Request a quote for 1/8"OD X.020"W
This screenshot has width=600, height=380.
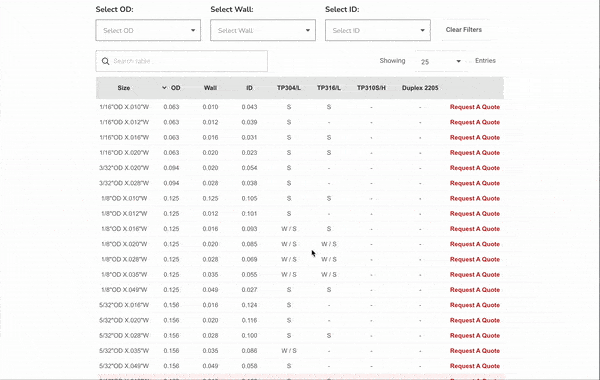pyautogui.click(x=474, y=244)
